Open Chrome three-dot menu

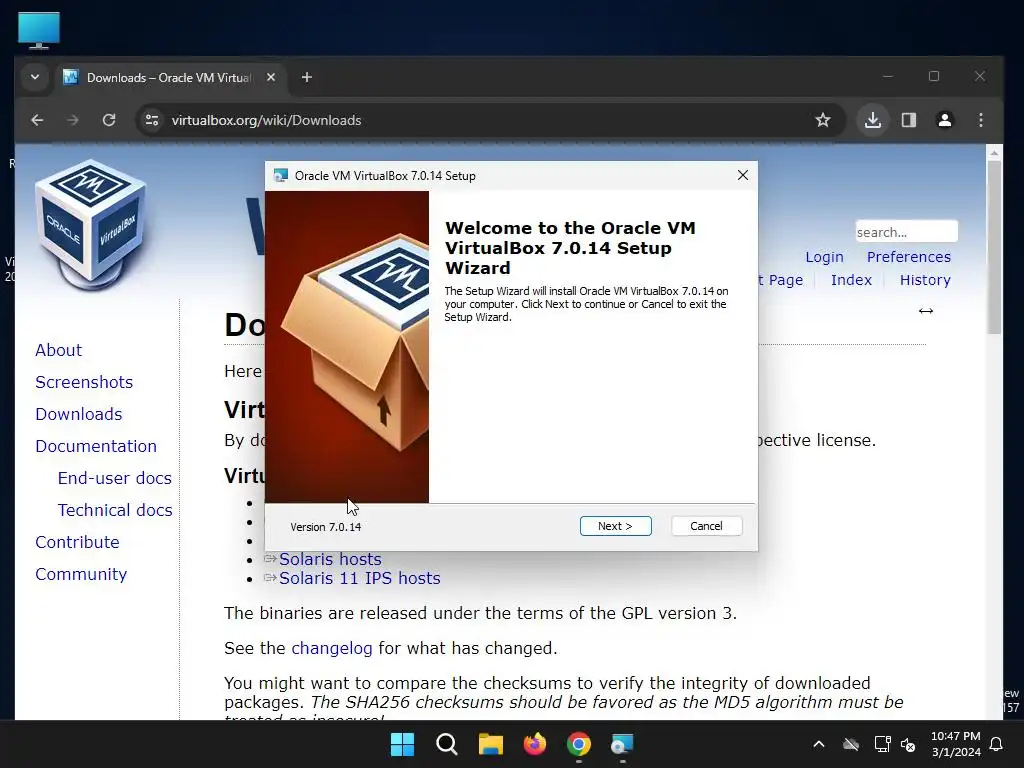pos(980,120)
